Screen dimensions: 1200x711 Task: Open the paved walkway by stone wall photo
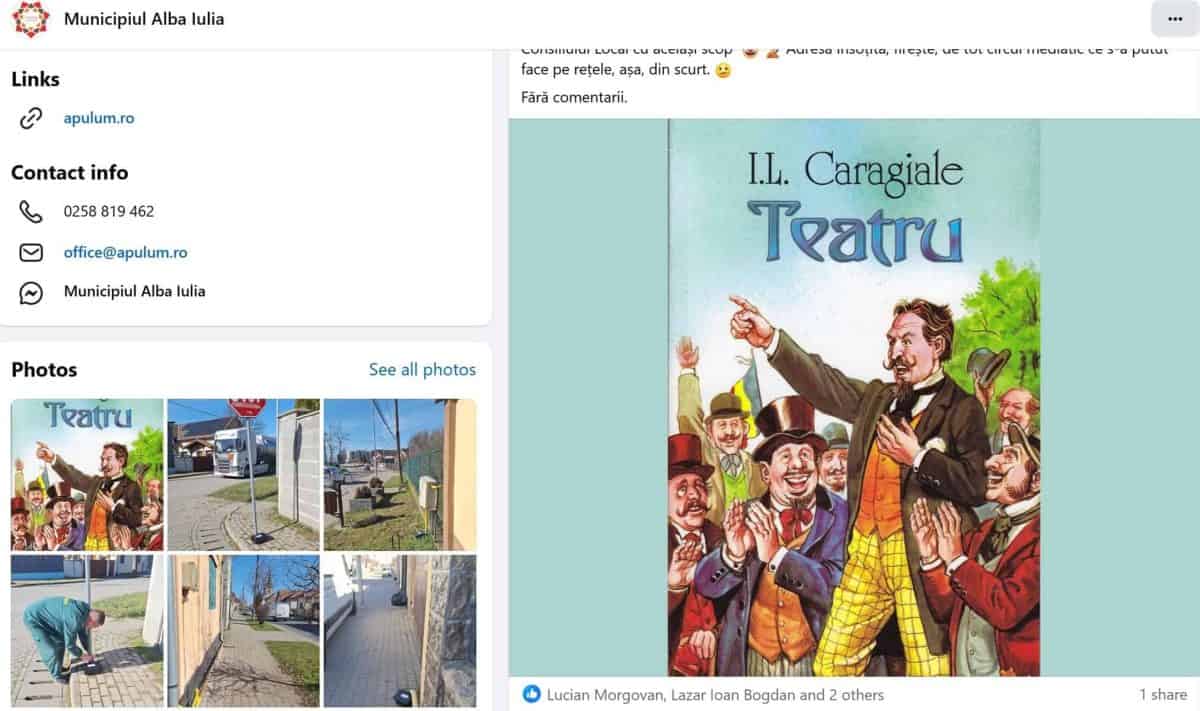(400, 631)
